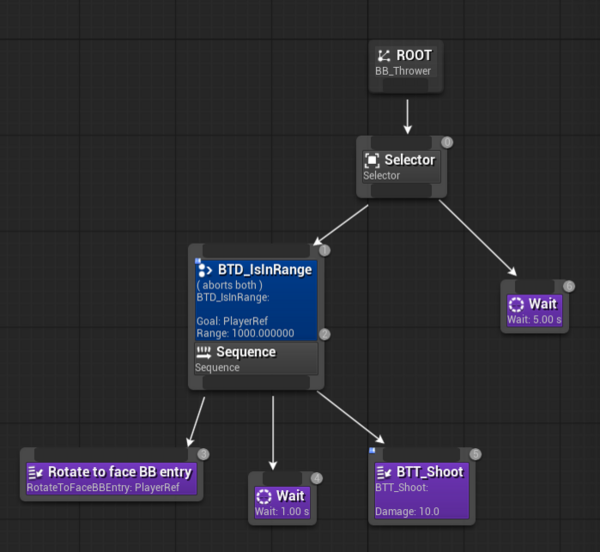This screenshot has width=600, height=552.
Task: Click the Wait 1.00 s dashed circle icon
Action: coord(264,497)
